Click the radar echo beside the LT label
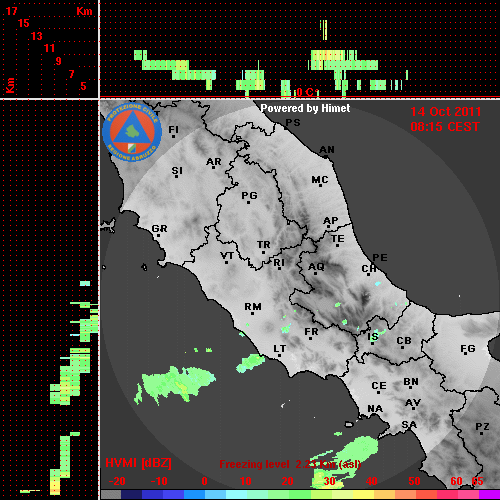Image resolution: width=500 pixels, height=500 pixels. pyautogui.click(x=251, y=363)
